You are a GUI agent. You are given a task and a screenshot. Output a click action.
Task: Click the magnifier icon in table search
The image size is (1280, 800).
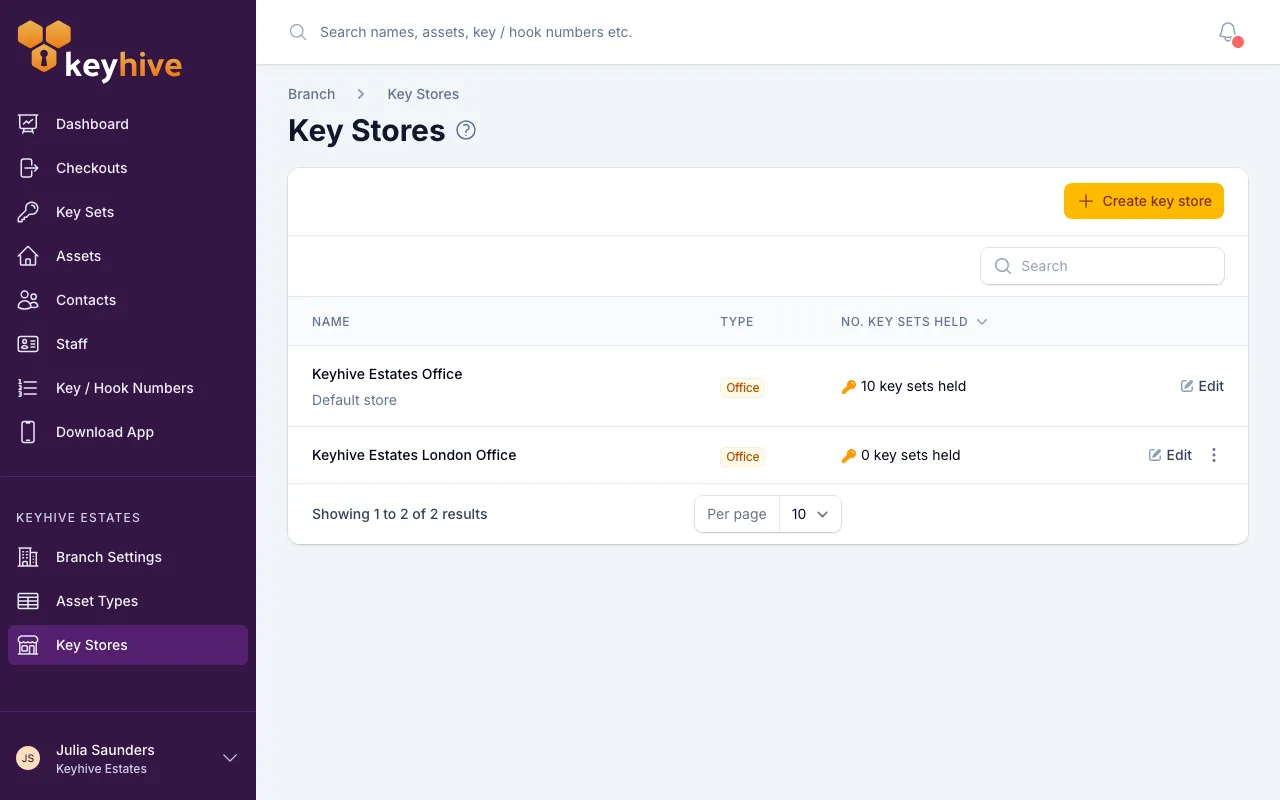point(1003,266)
